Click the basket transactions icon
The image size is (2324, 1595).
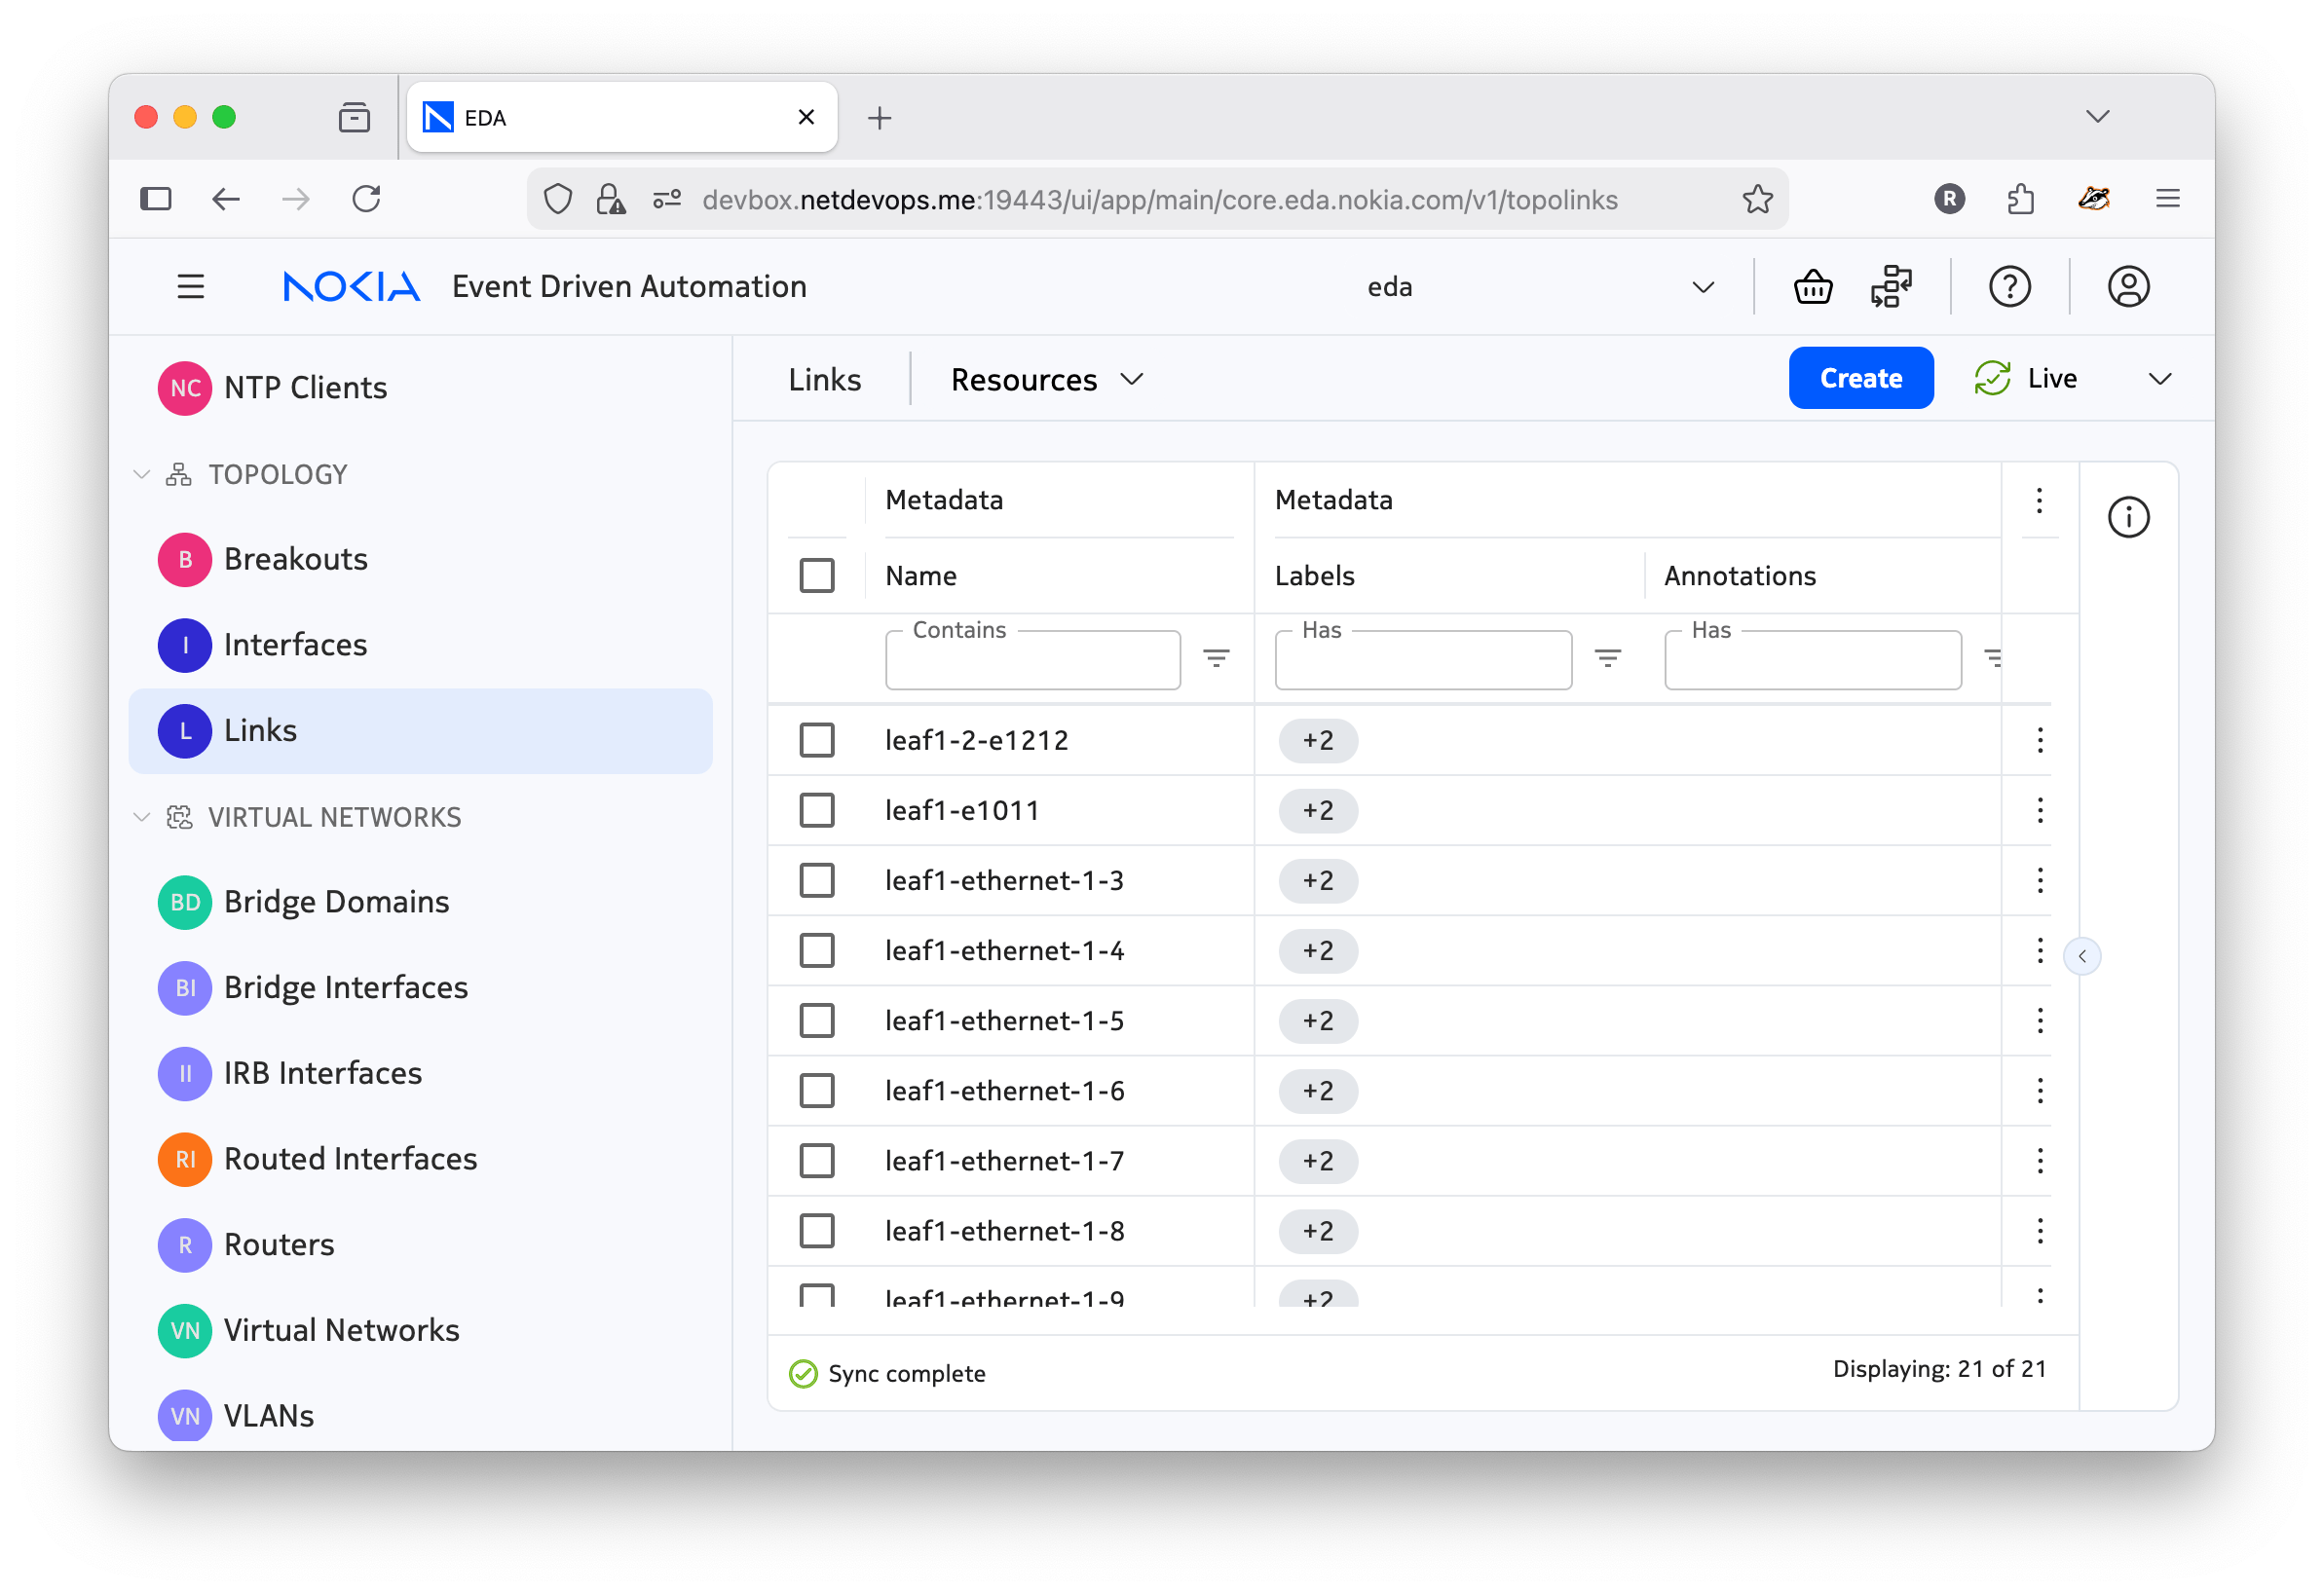1812,287
